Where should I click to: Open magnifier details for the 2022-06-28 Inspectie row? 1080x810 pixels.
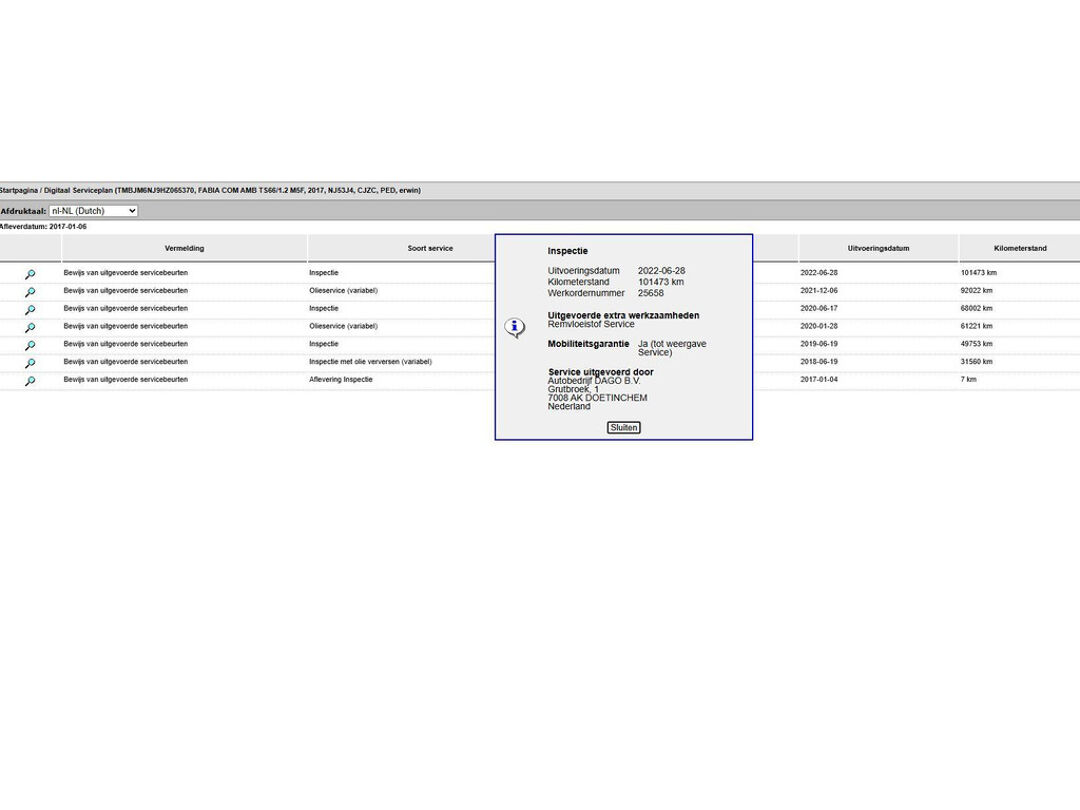(x=30, y=274)
